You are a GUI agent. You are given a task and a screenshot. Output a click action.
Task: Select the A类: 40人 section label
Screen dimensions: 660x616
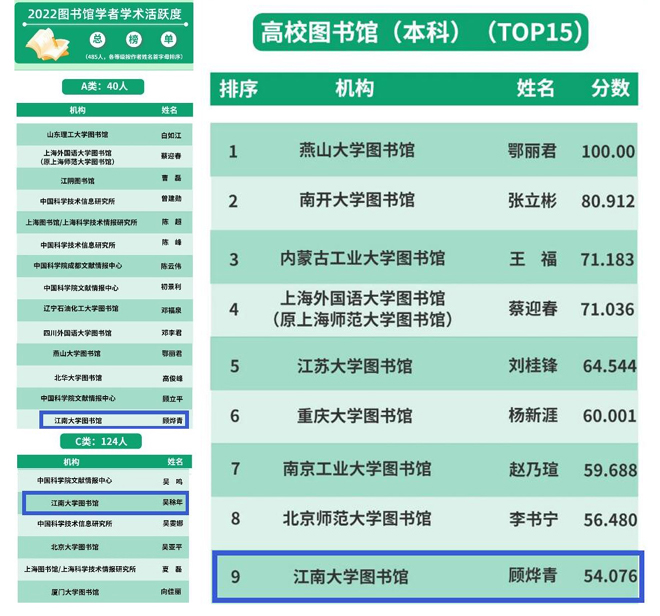(x=104, y=87)
